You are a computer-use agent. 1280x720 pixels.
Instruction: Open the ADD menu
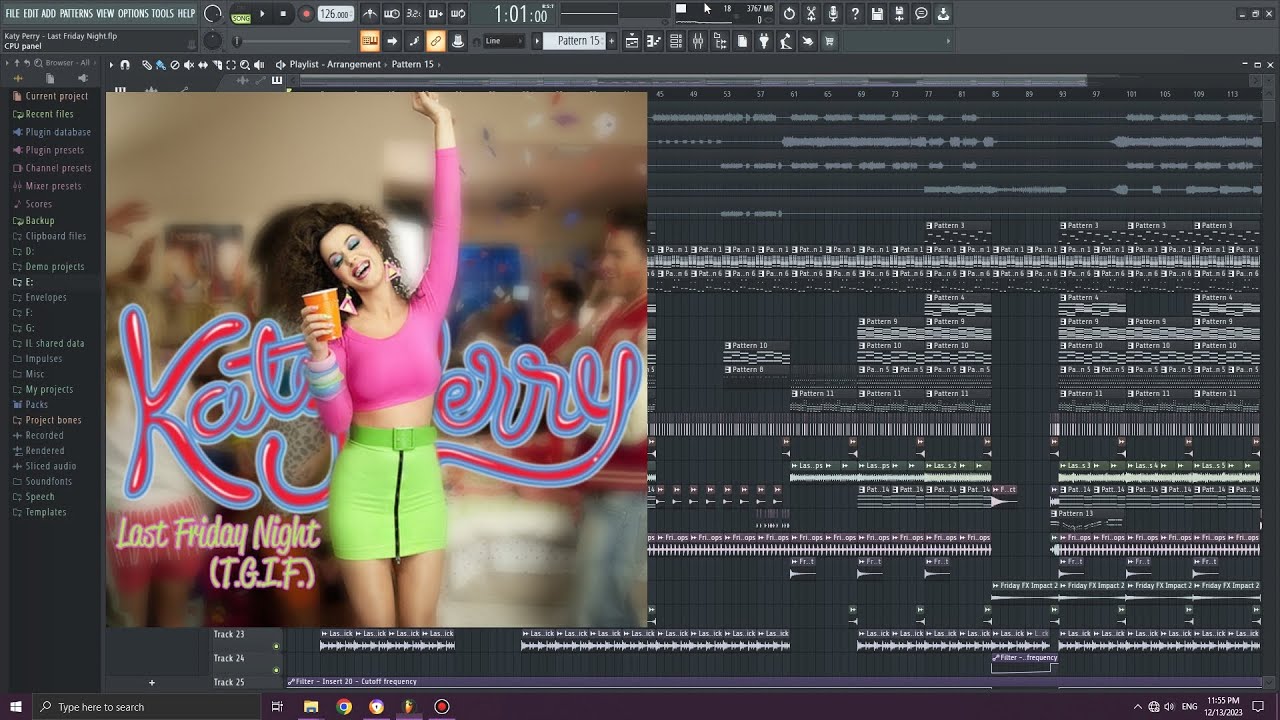[49, 14]
